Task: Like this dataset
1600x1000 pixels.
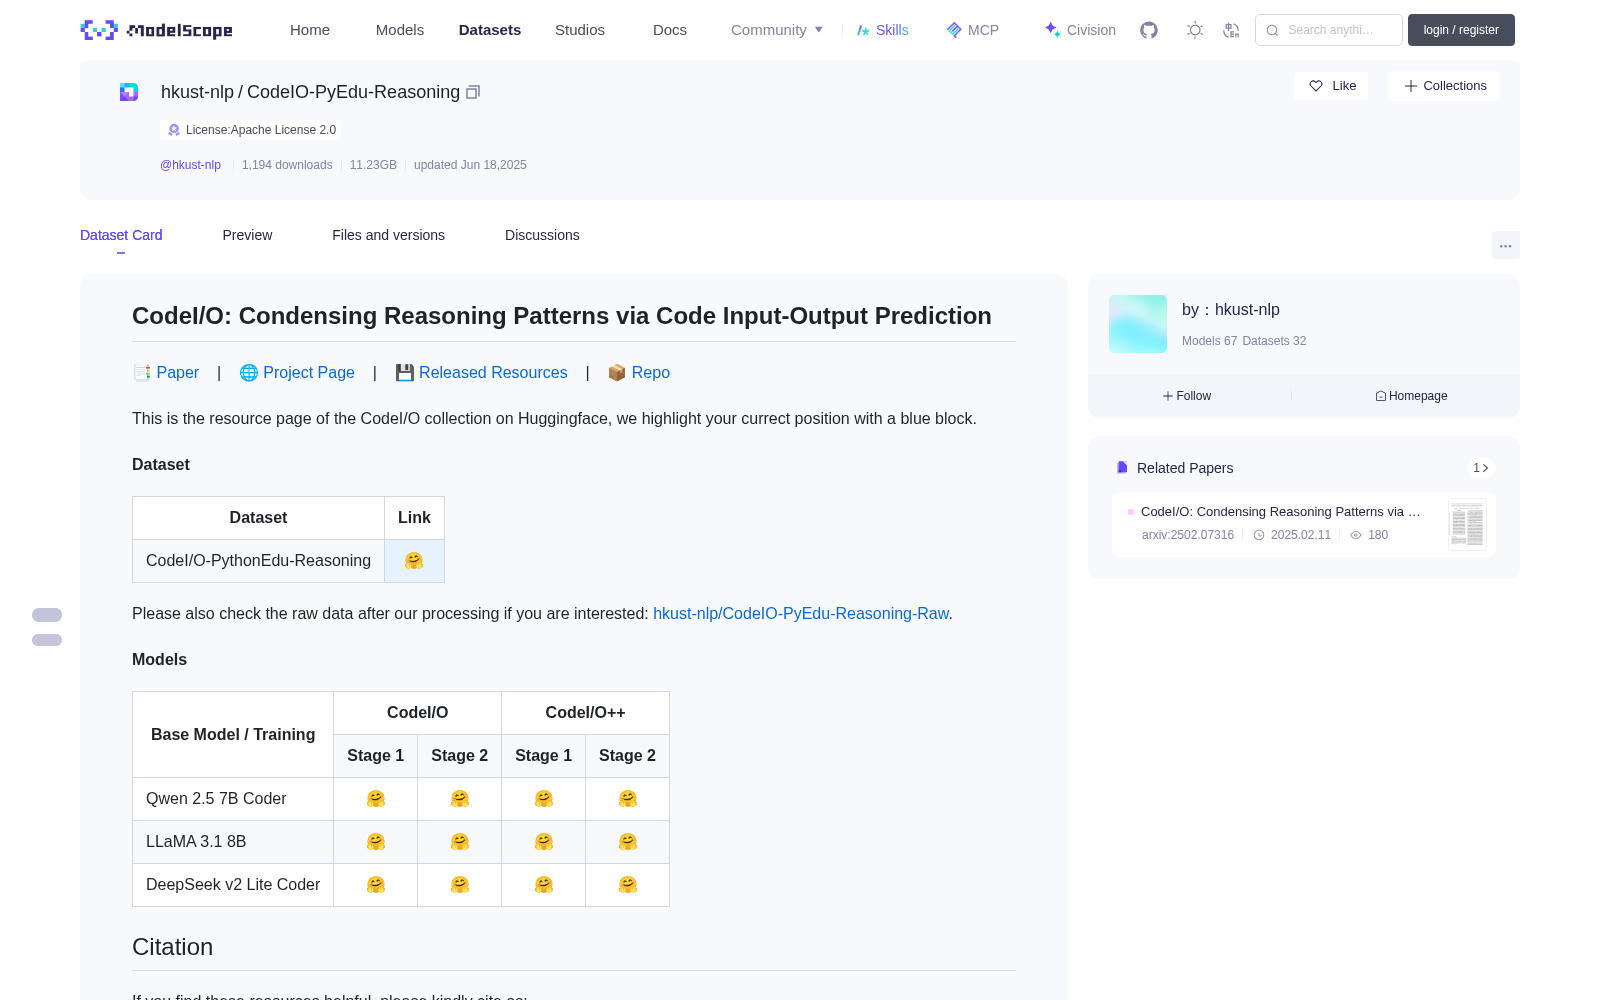Action: pyautogui.click(x=1332, y=86)
